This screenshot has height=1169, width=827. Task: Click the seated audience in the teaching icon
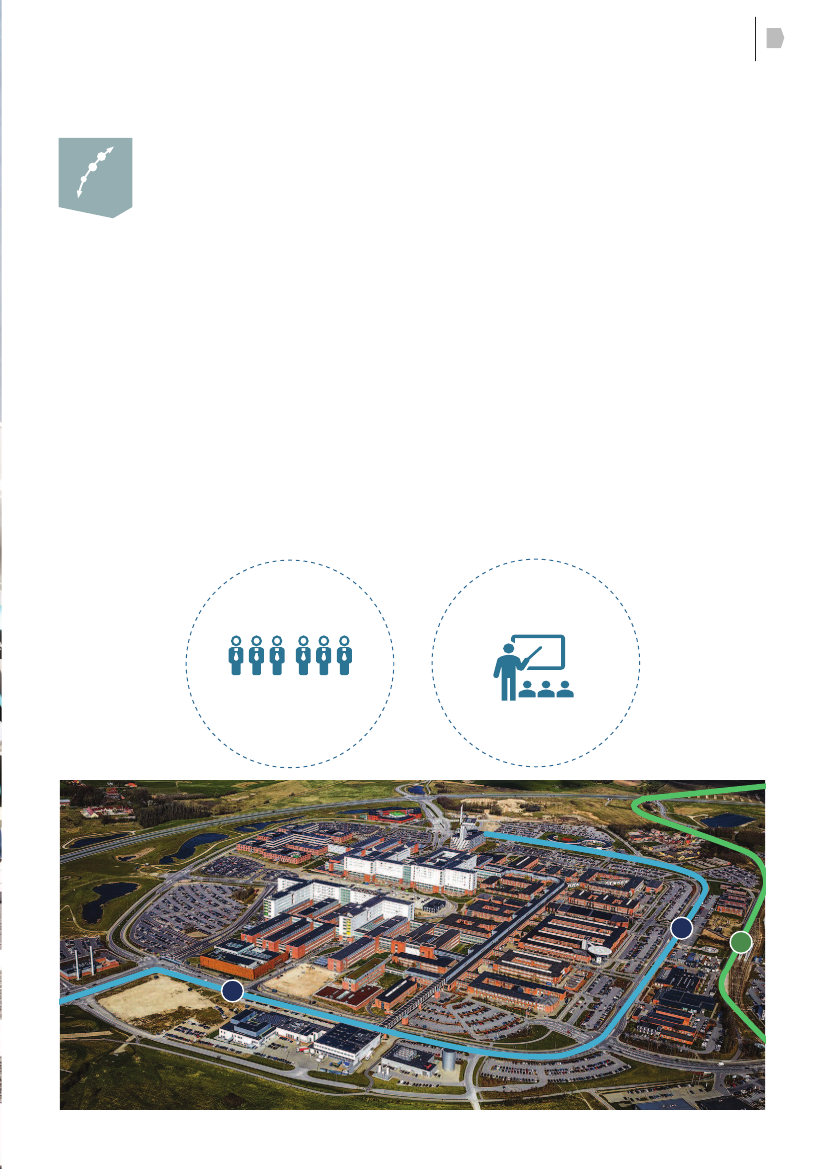pos(546,690)
